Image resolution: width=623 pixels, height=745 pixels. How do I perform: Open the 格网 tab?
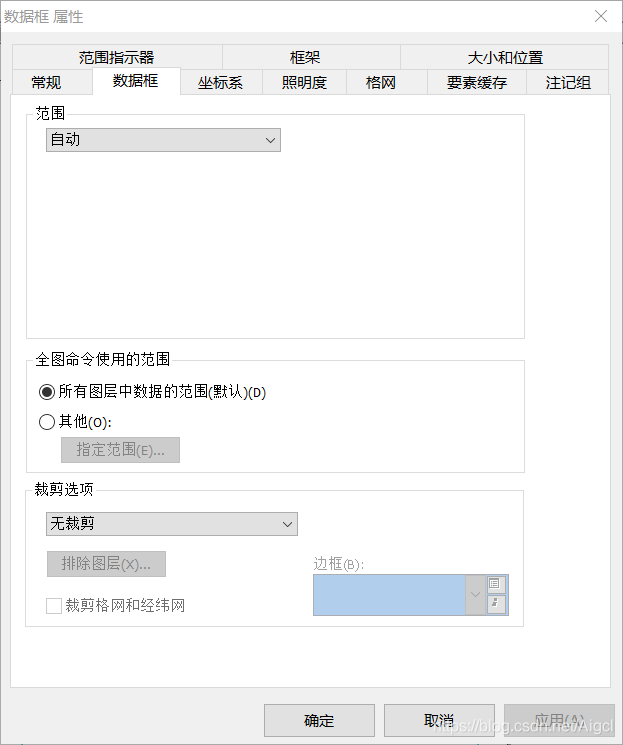point(387,83)
